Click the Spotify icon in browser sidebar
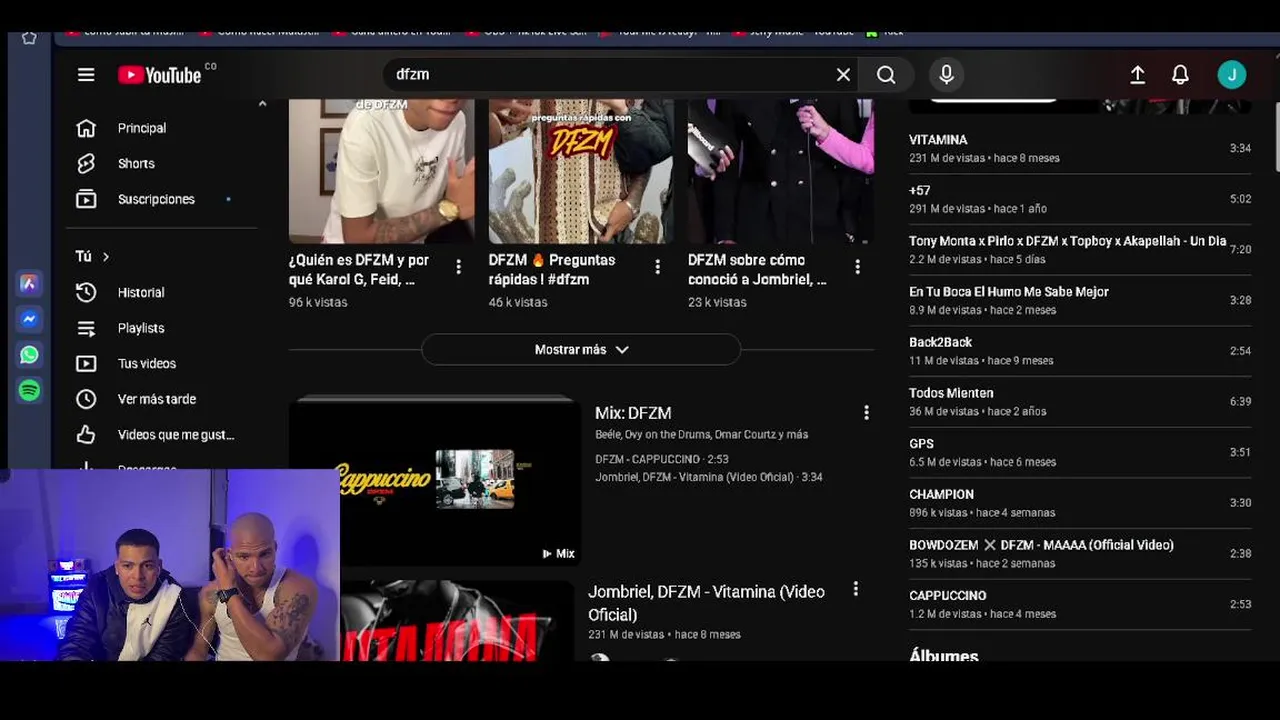The width and height of the screenshot is (1280, 720). [29, 391]
